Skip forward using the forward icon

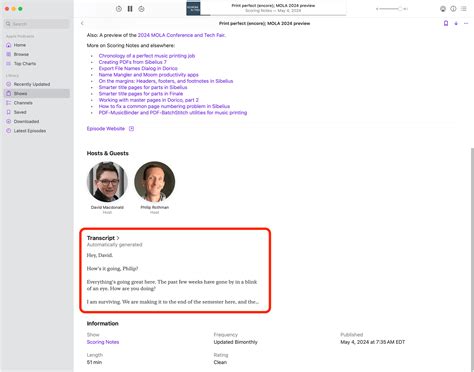pos(141,9)
